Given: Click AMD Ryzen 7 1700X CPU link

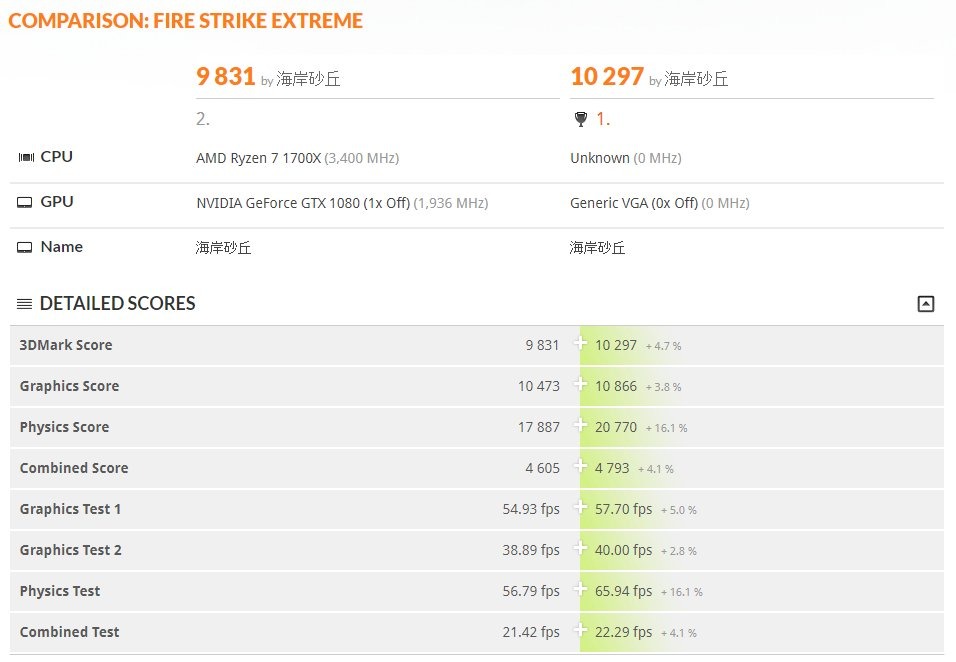Looking at the screenshot, I should coord(259,158).
